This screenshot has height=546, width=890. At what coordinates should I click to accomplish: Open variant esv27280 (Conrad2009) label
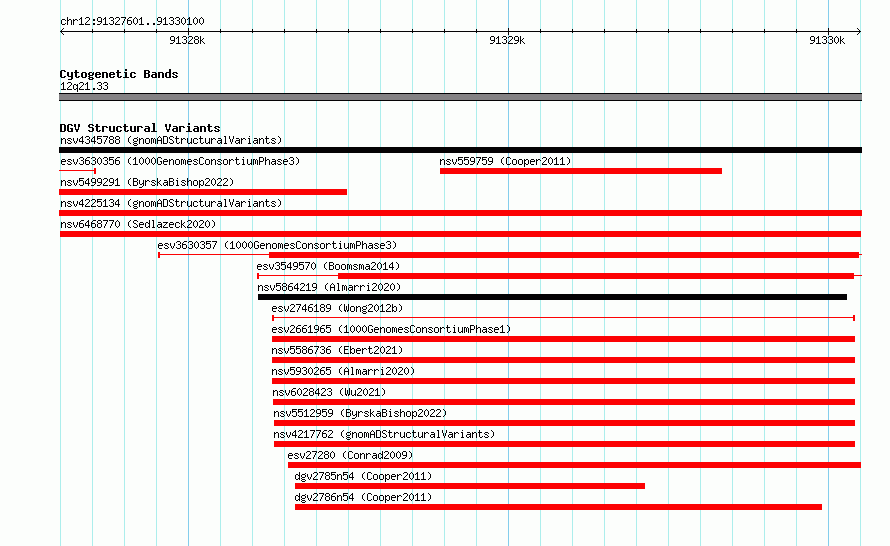[x=350, y=455]
